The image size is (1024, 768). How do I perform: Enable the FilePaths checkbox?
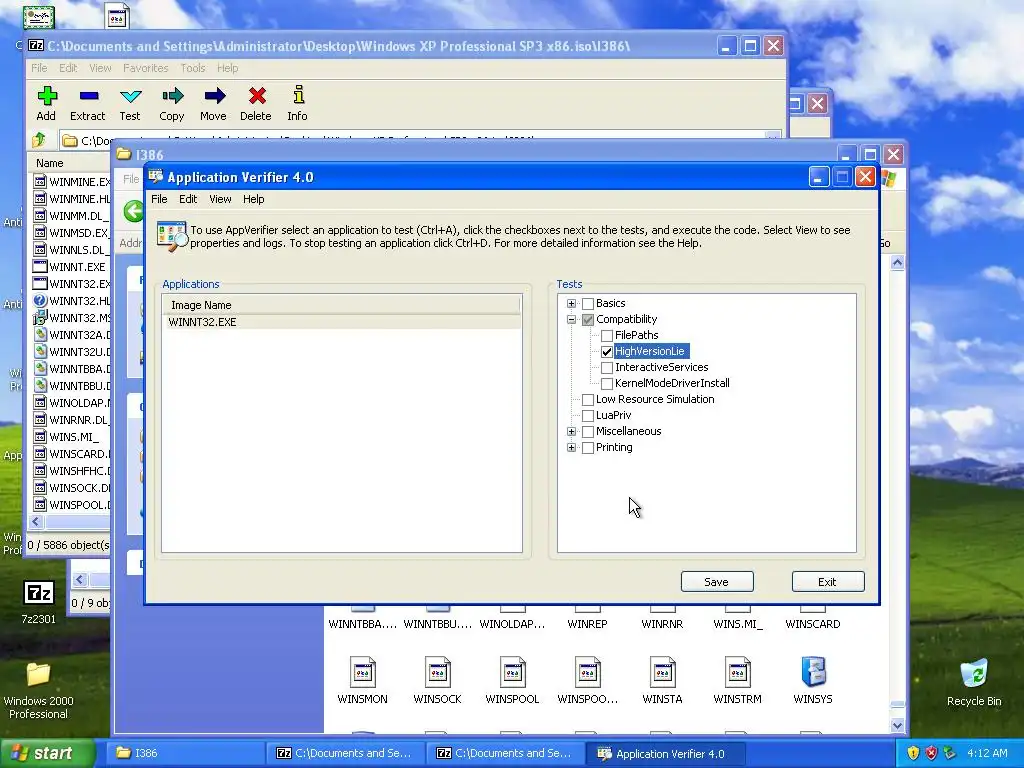click(x=607, y=336)
